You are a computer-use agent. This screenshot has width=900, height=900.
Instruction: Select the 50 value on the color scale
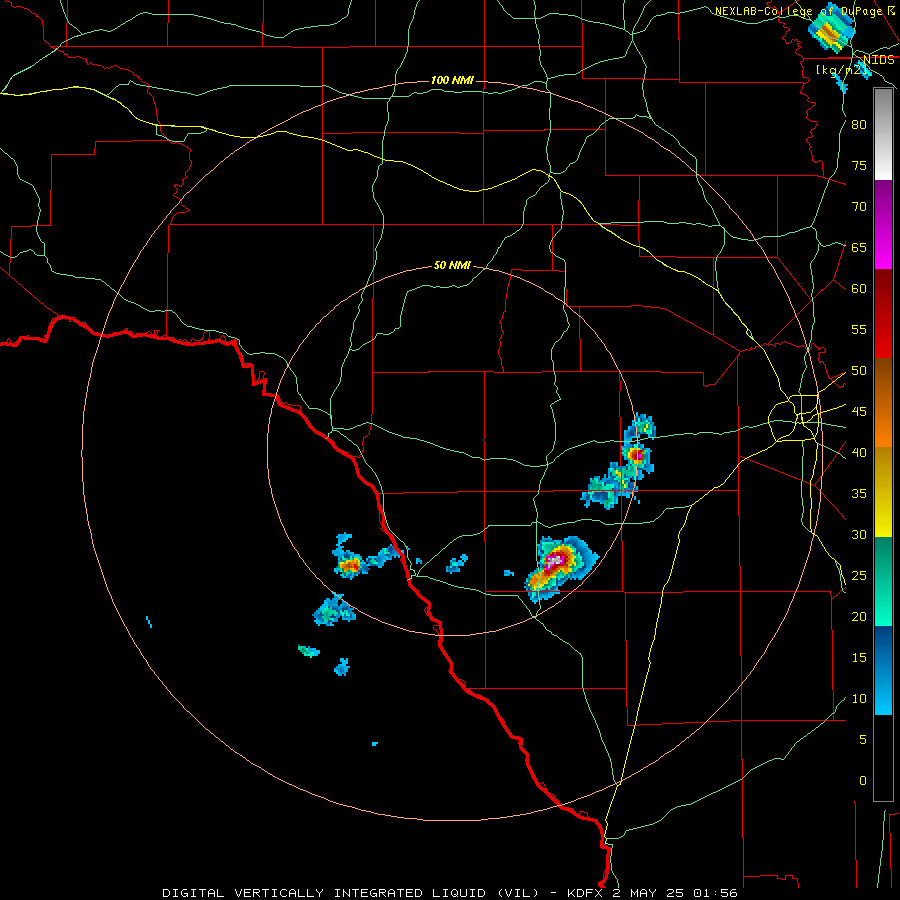859,371
